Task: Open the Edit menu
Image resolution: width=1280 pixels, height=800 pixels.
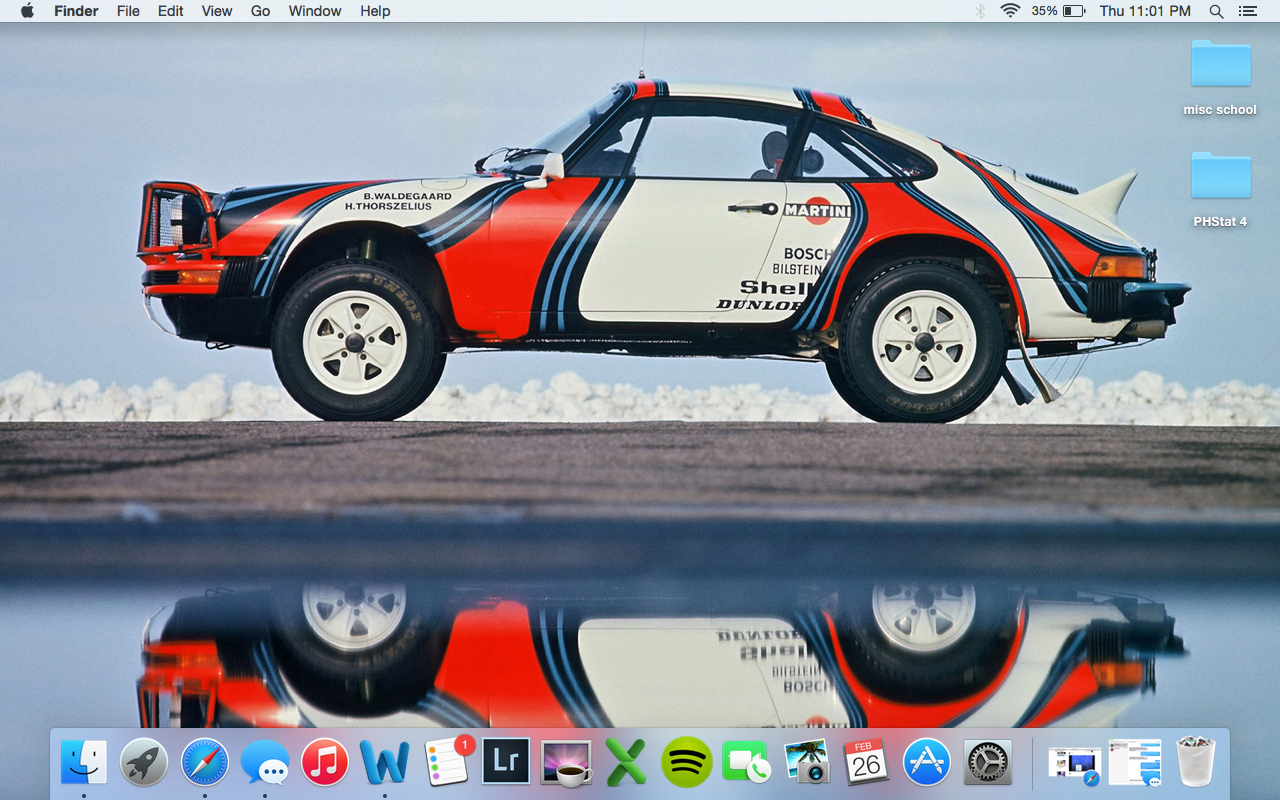Action: pos(170,11)
